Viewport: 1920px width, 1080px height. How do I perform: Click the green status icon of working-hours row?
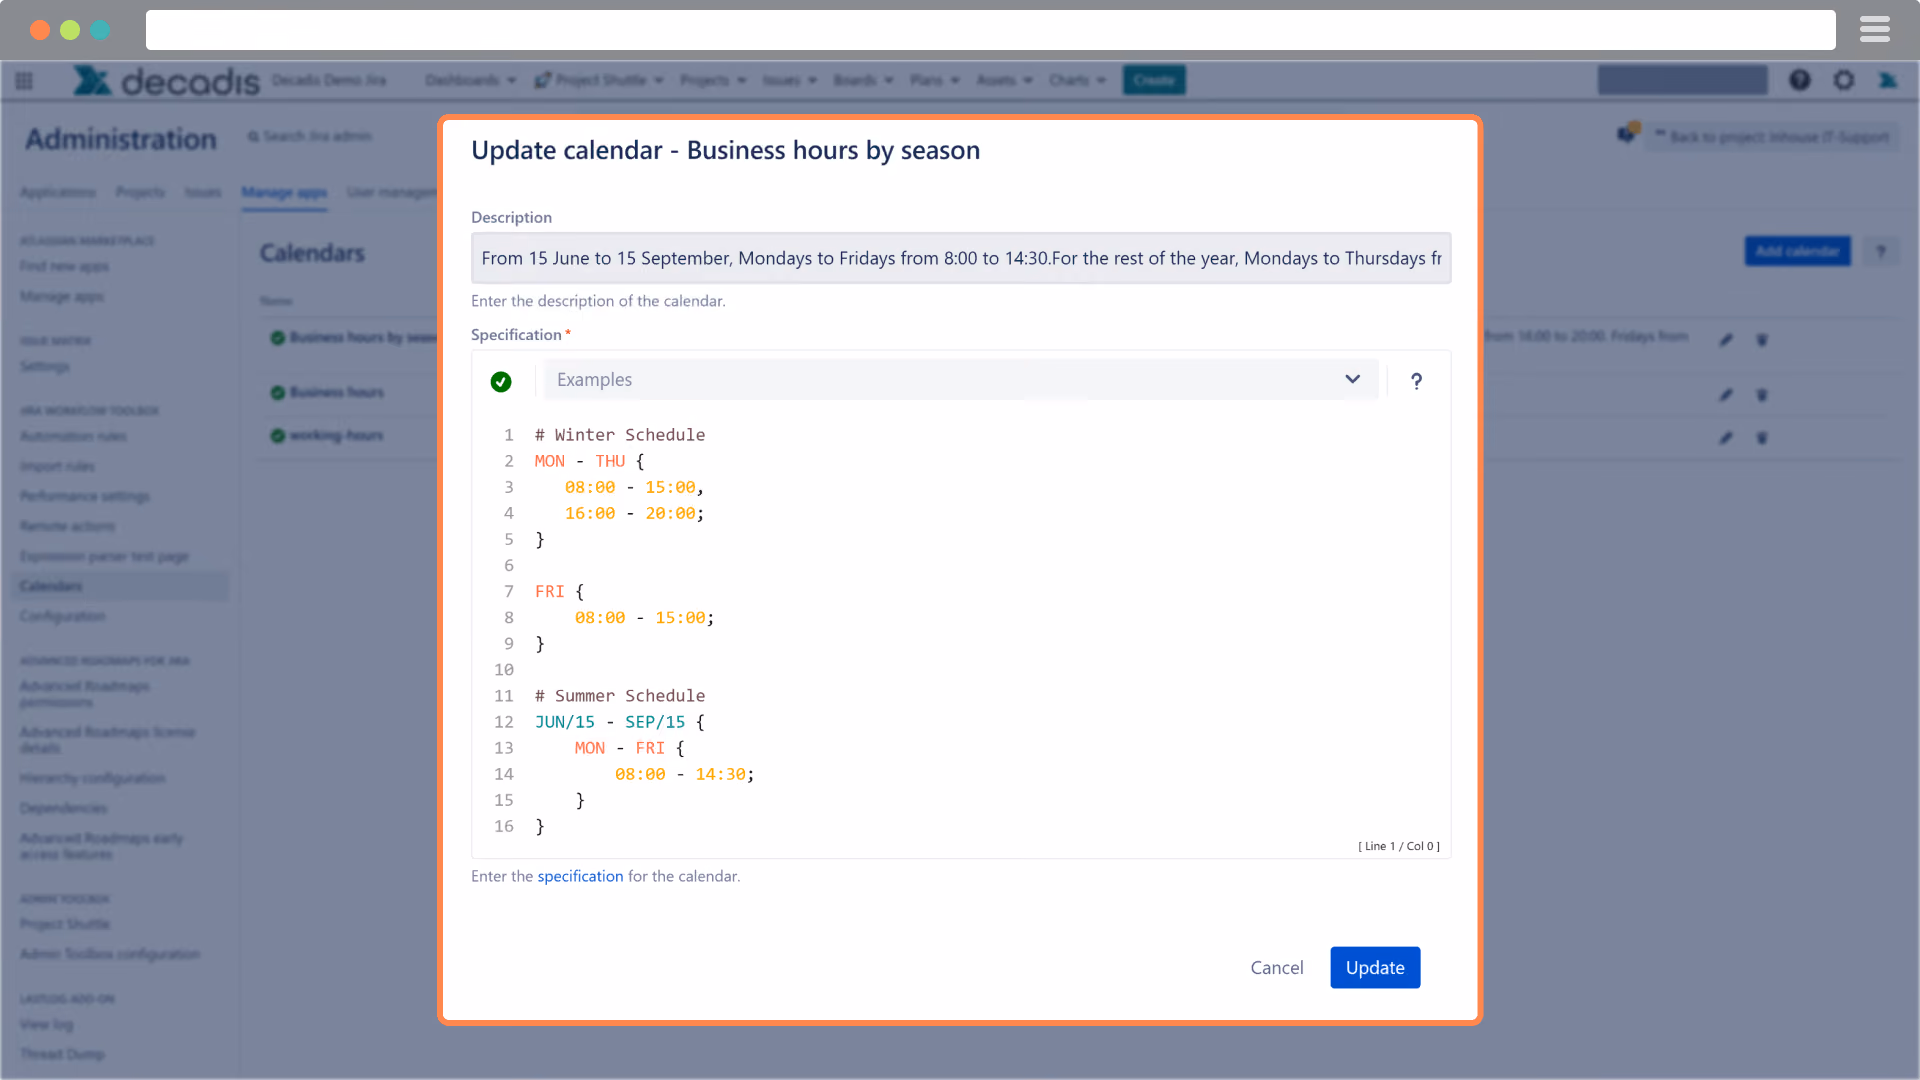click(277, 435)
